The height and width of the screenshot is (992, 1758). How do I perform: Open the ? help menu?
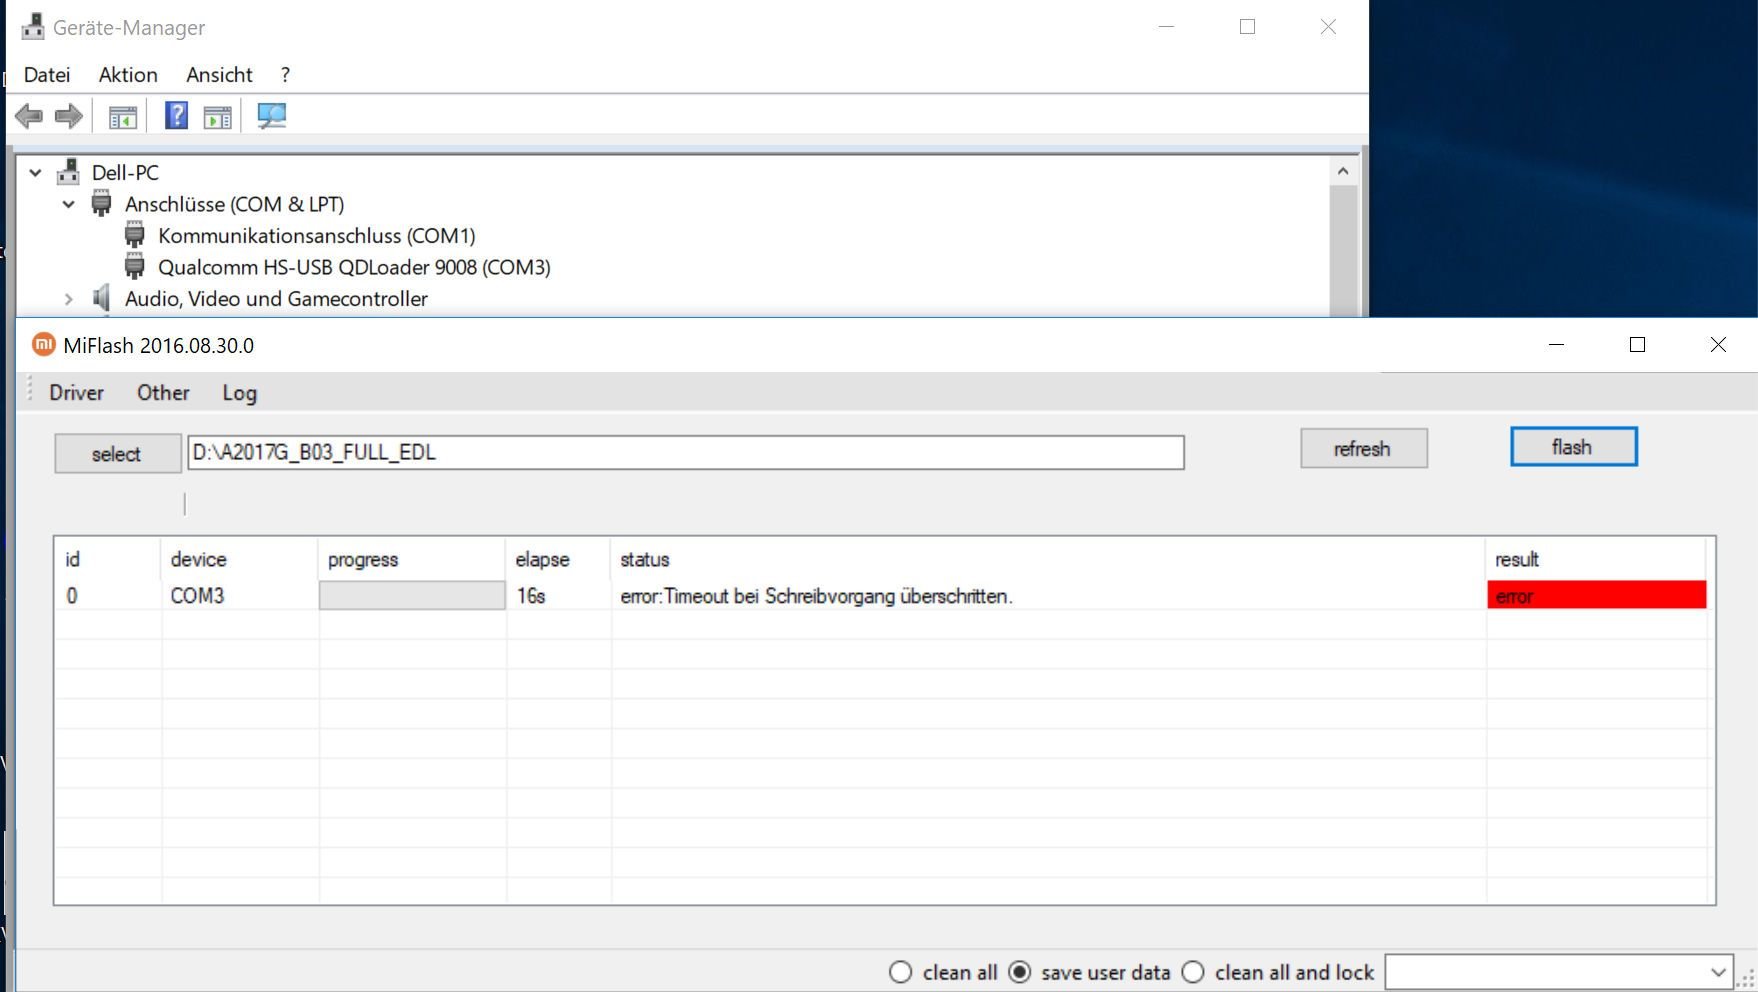click(x=285, y=75)
